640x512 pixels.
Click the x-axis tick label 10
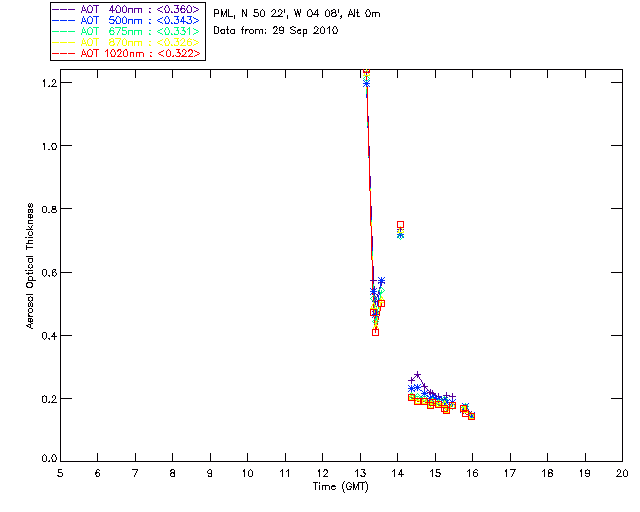click(x=247, y=473)
